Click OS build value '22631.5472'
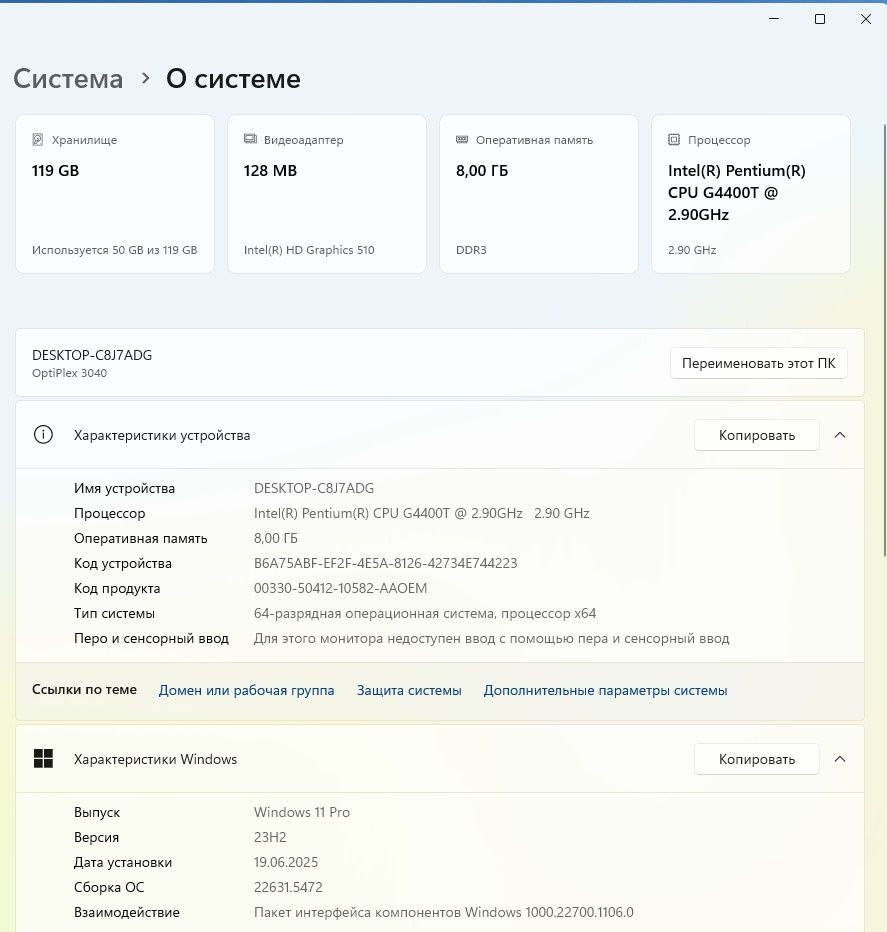This screenshot has width=887, height=932. click(x=288, y=887)
